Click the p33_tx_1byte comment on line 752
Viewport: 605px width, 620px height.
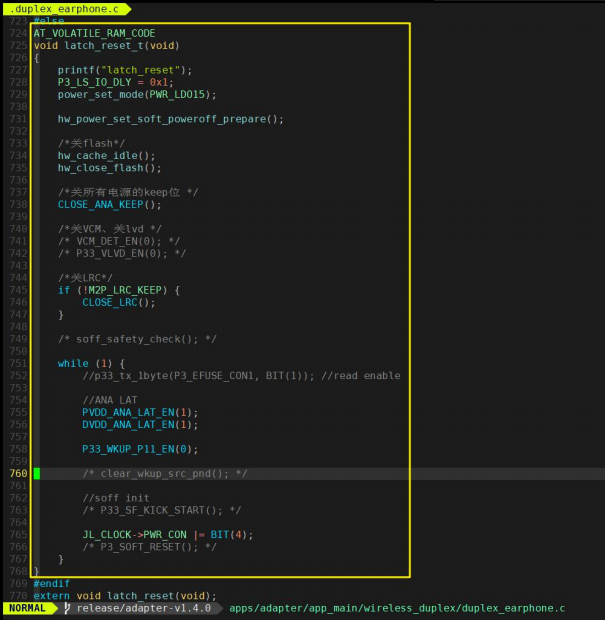click(198, 376)
